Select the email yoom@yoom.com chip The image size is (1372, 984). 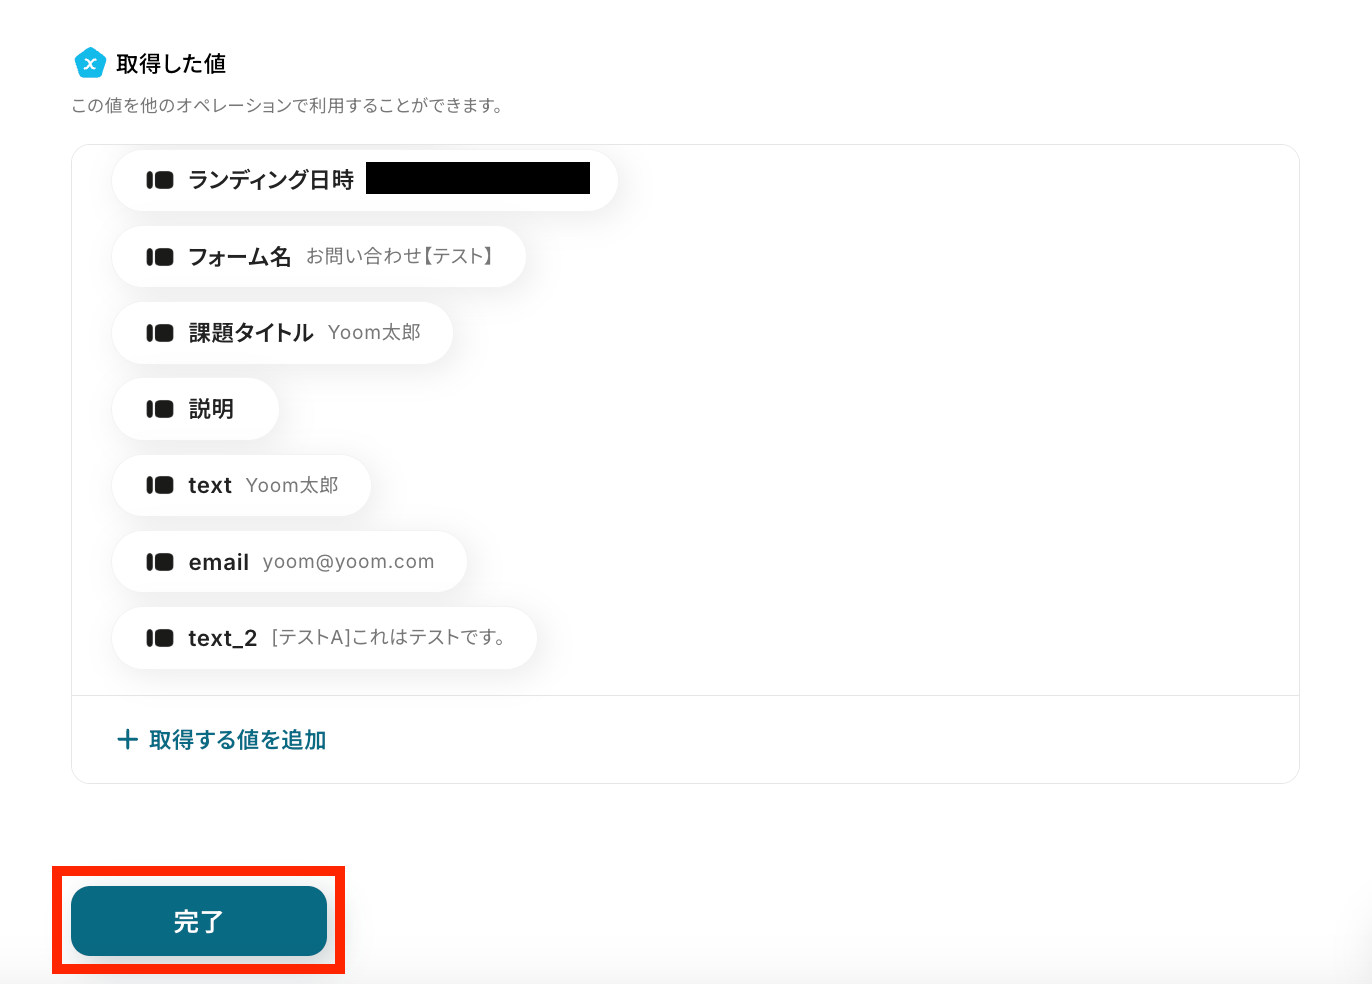pos(289,562)
